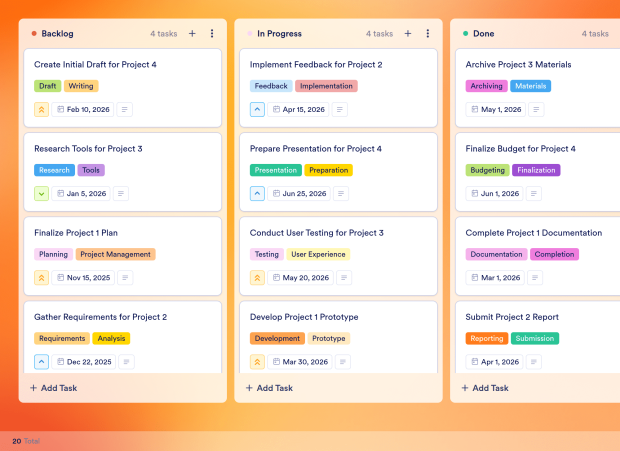Click the Research tag
The height and width of the screenshot is (451, 620).
tap(55, 170)
